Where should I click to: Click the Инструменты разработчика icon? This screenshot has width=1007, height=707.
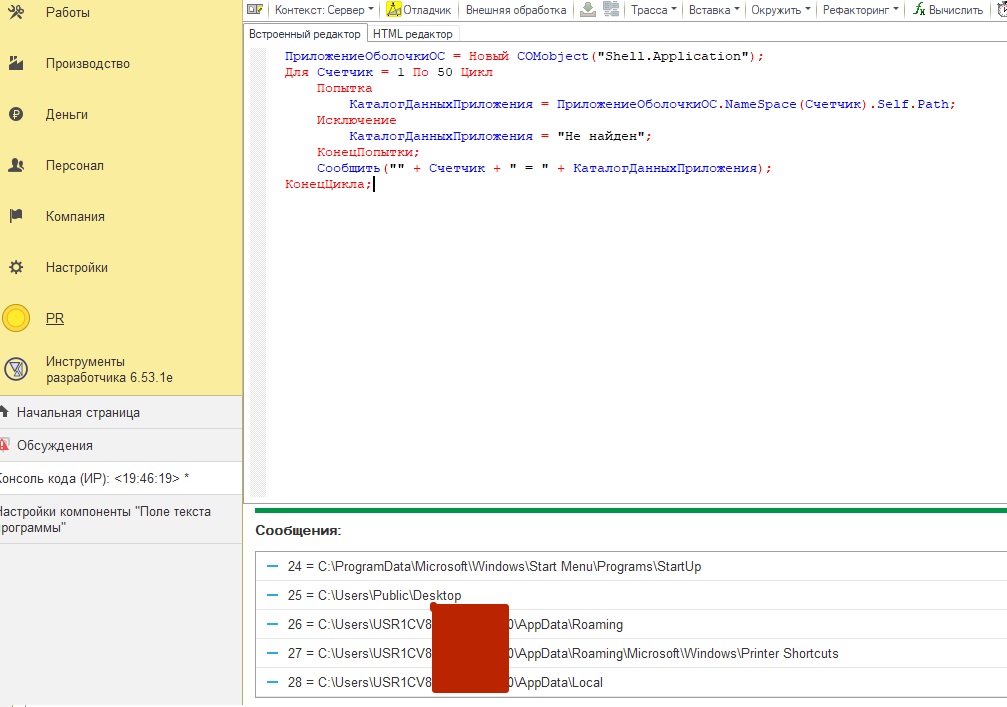(x=16, y=370)
